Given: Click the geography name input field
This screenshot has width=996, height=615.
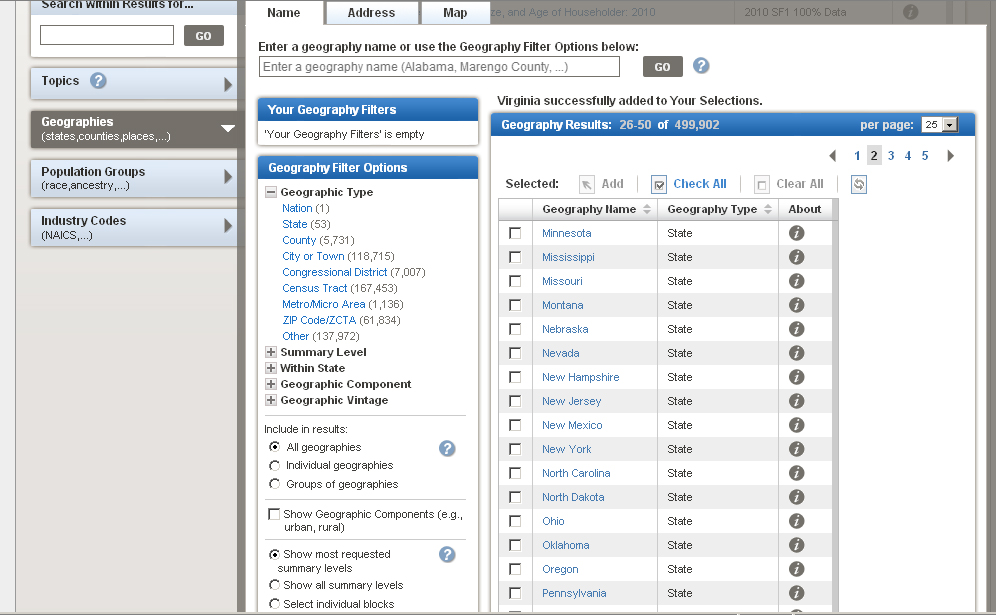Looking at the screenshot, I should click(x=439, y=67).
